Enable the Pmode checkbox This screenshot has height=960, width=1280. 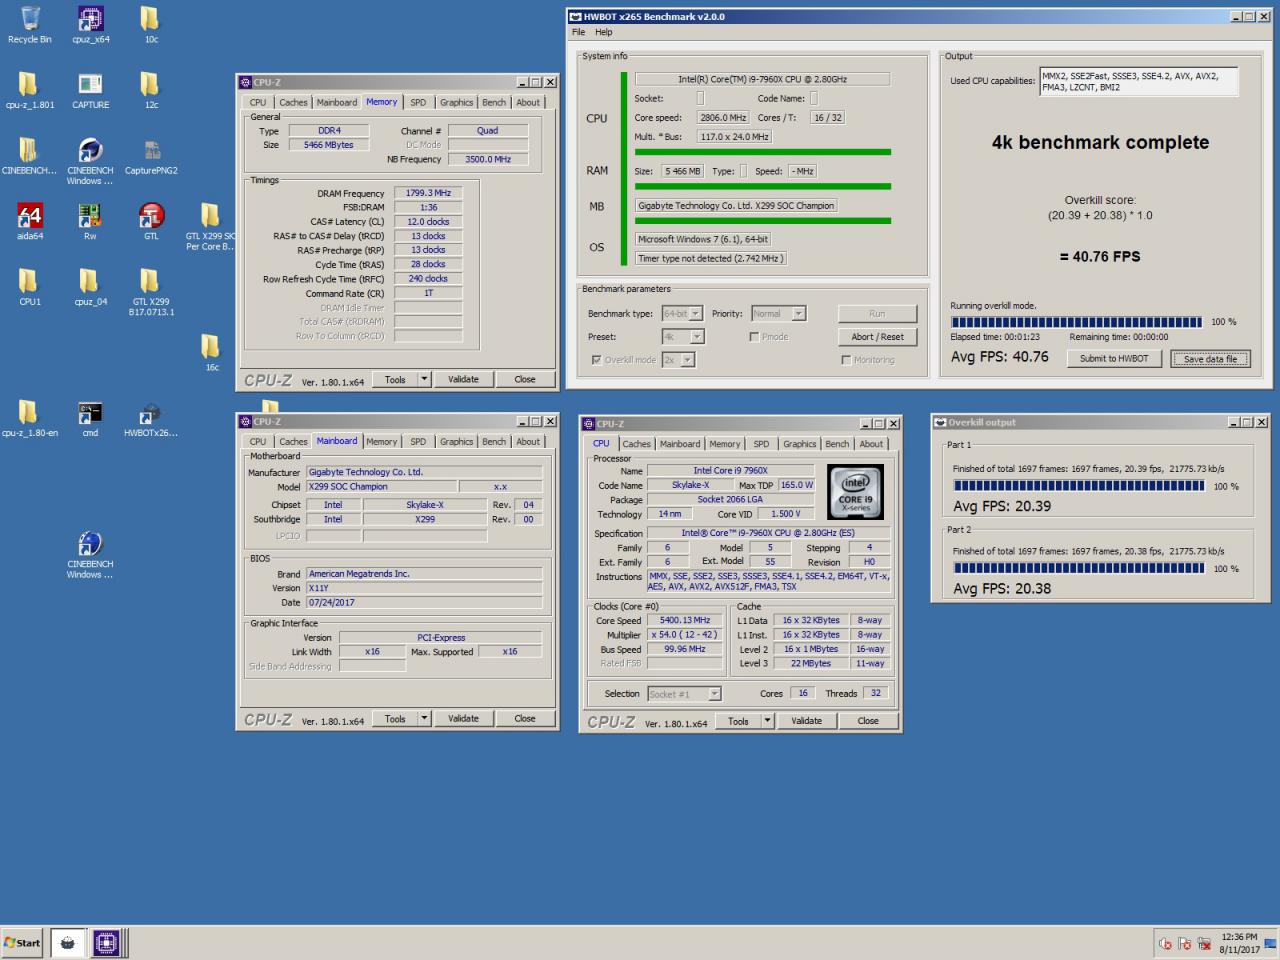(754, 337)
